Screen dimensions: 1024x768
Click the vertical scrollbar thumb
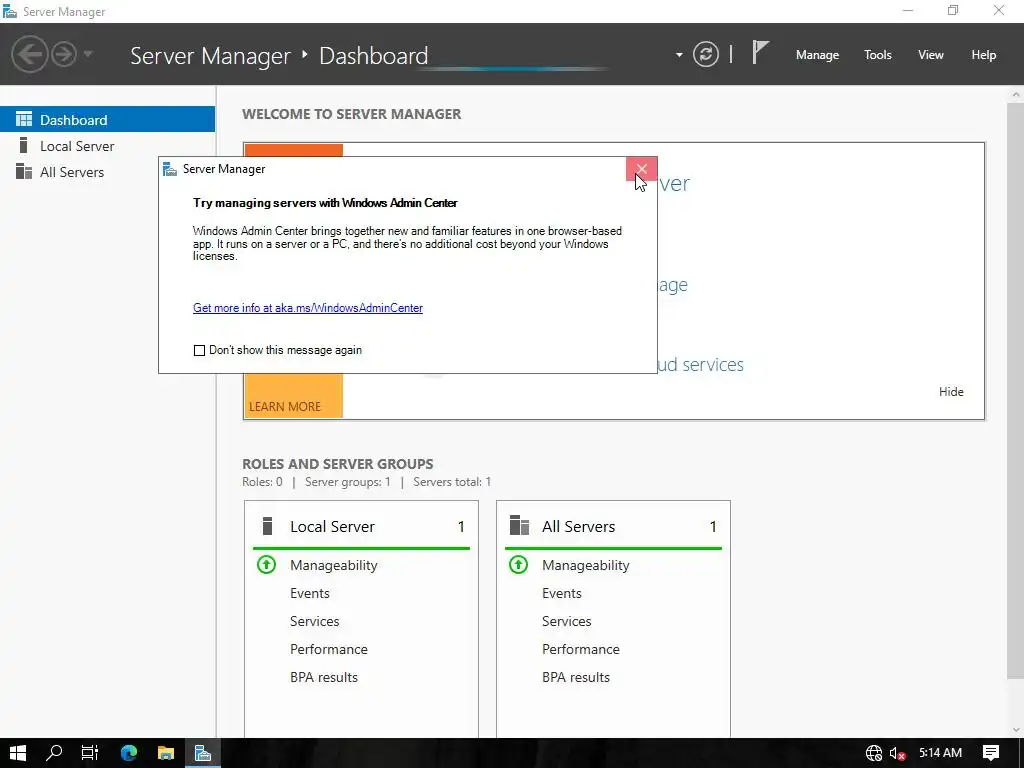(1016, 390)
